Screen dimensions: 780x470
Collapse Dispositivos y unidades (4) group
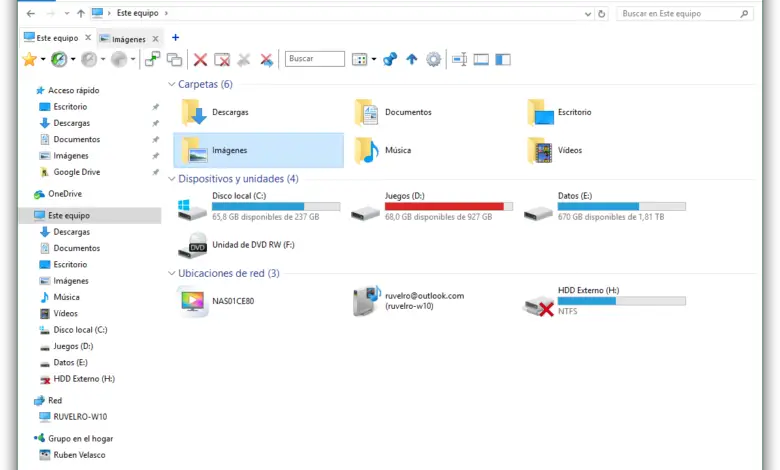[172, 179]
